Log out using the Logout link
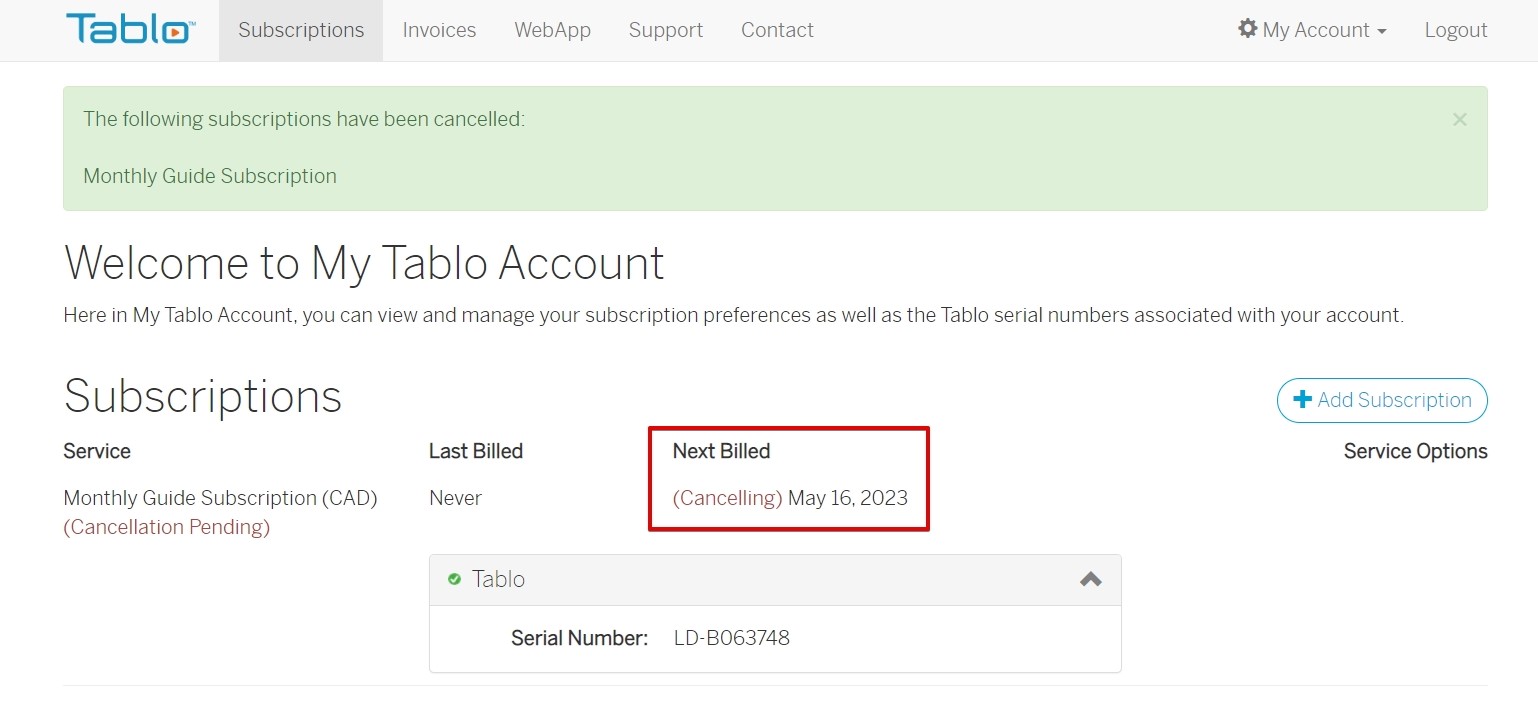Screen dimensions: 1538x704 point(1456,30)
